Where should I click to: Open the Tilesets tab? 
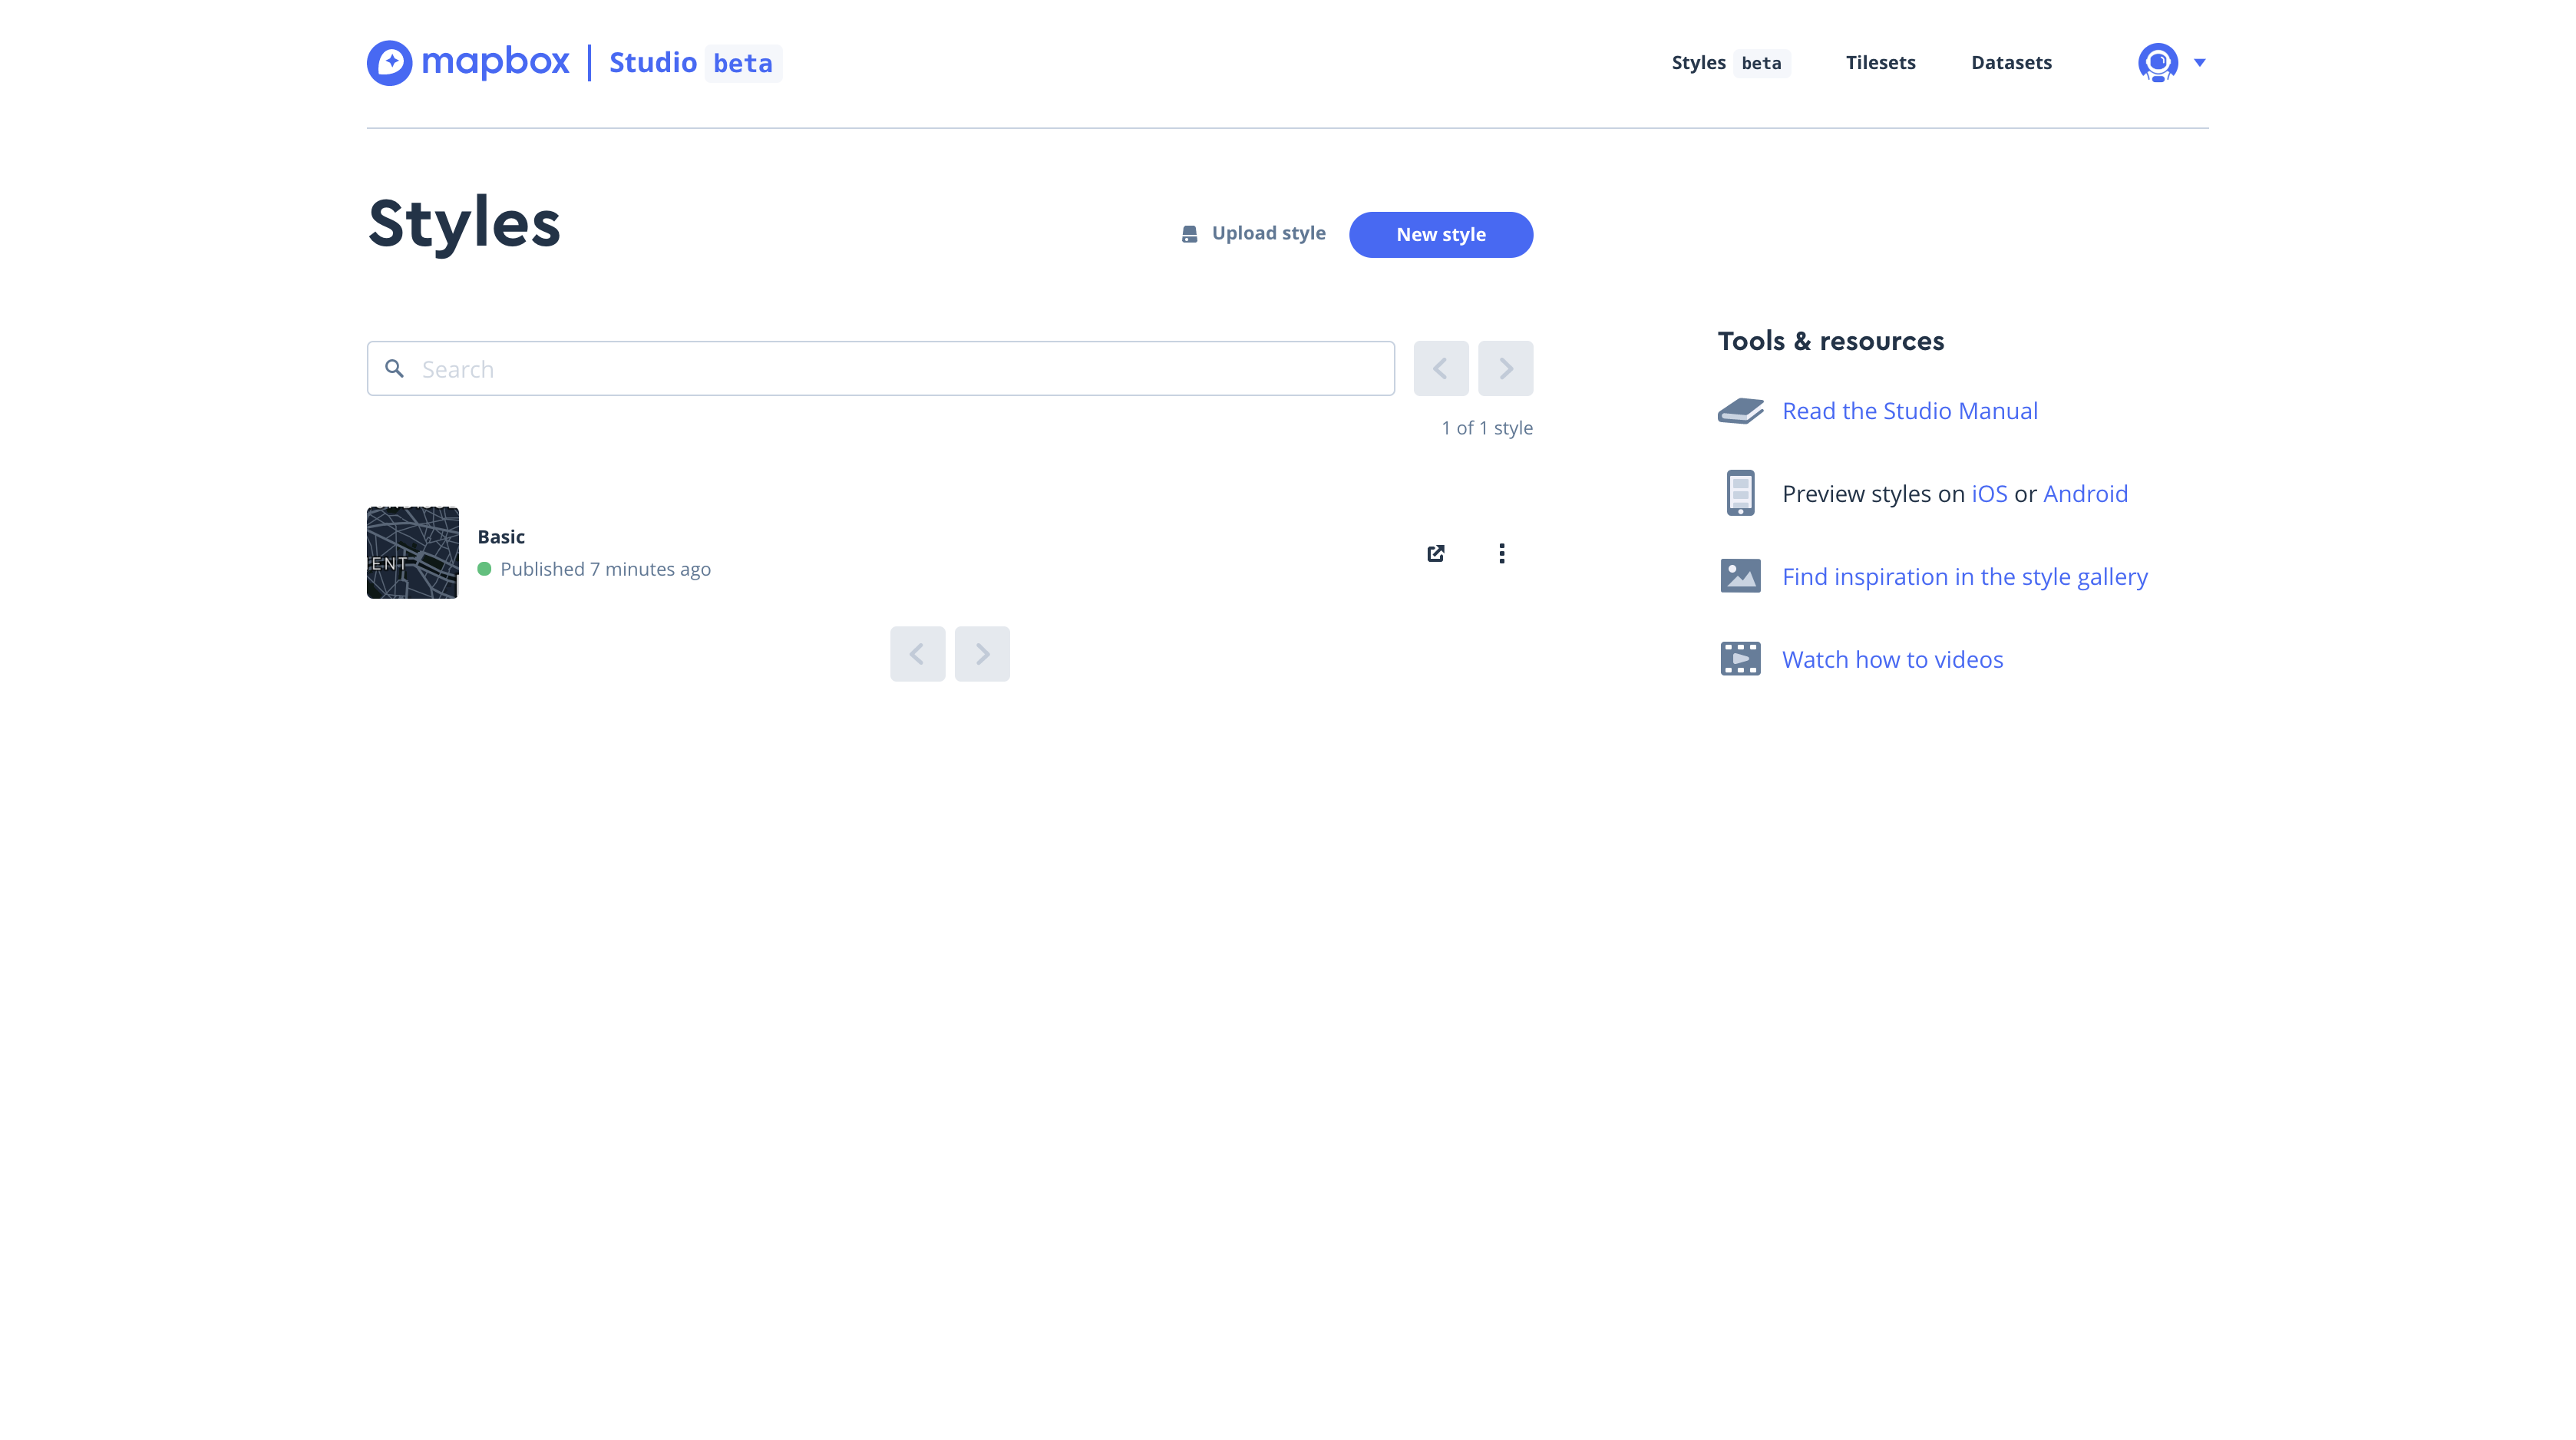(1880, 63)
